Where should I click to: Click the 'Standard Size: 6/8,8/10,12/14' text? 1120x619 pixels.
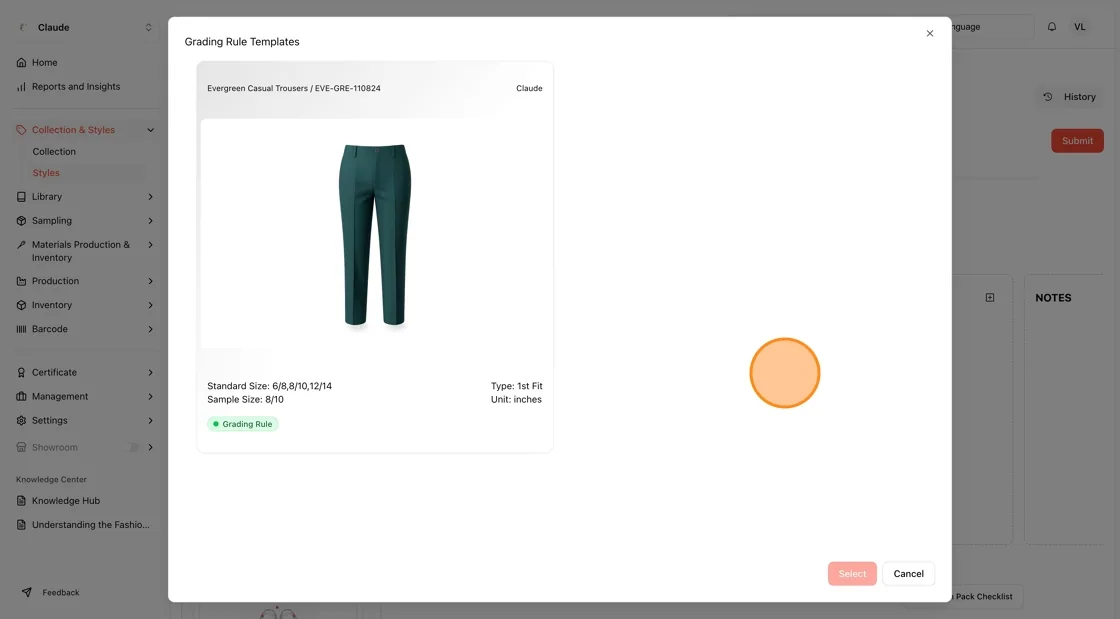pos(269,386)
